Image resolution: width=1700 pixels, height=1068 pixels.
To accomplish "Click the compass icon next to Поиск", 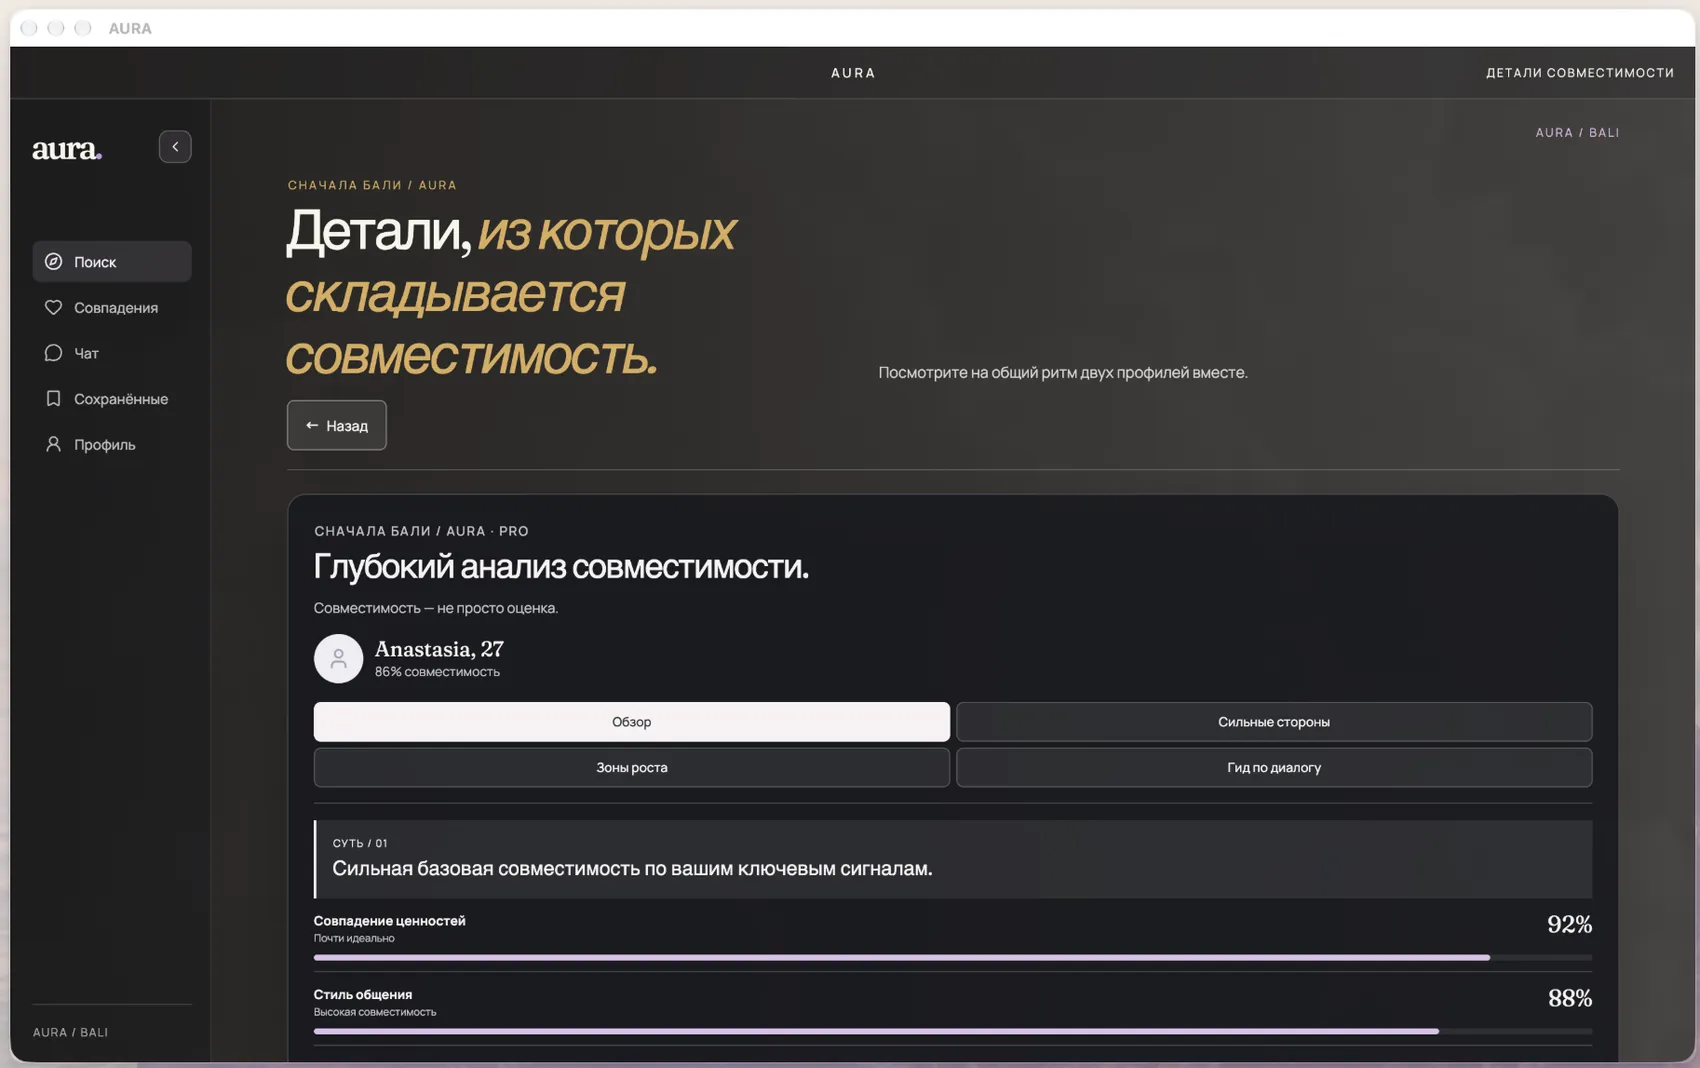I will [54, 262].
